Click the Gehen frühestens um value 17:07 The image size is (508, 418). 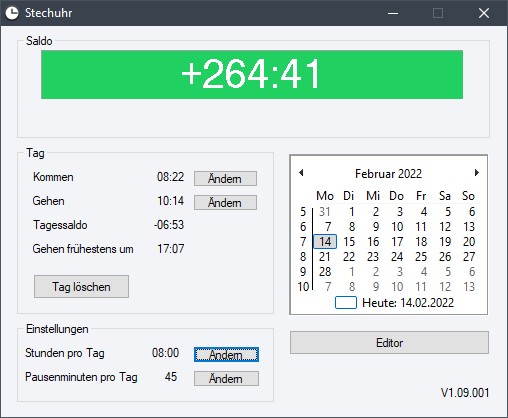(x=170, y=249)
